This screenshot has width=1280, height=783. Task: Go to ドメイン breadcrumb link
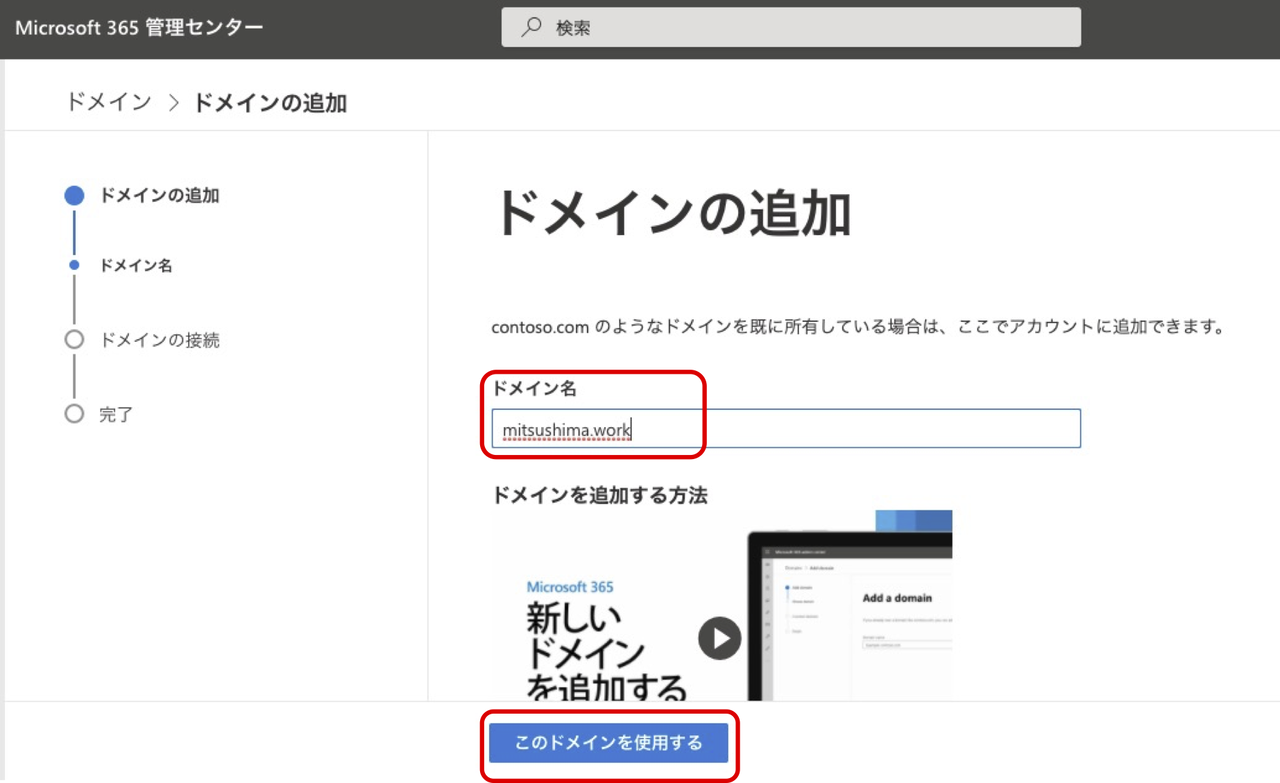(x=108, y=101)
